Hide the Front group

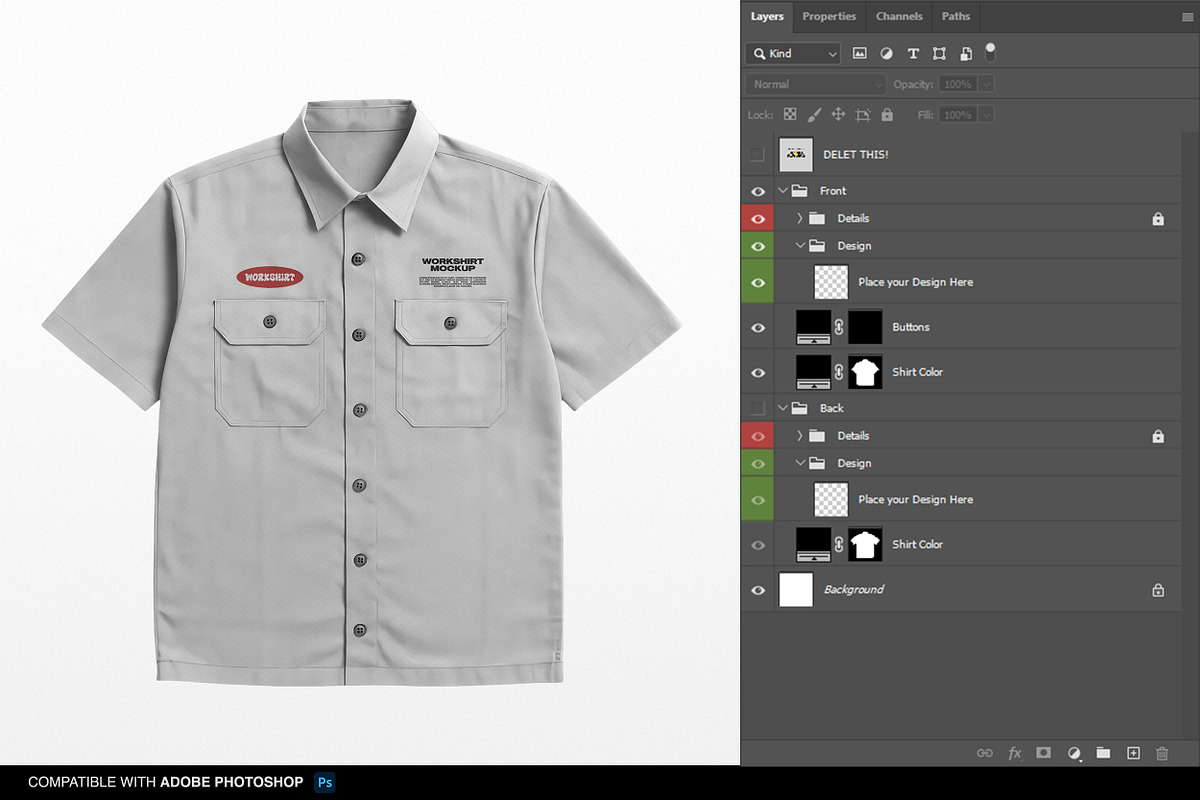[x=758, y=191]
